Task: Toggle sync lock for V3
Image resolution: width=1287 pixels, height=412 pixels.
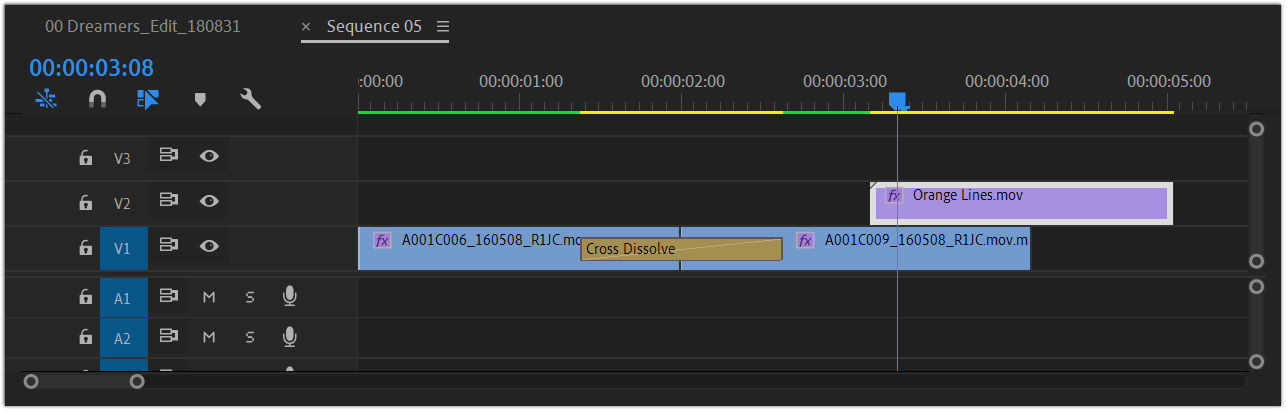Action: [x=169, y=156]
